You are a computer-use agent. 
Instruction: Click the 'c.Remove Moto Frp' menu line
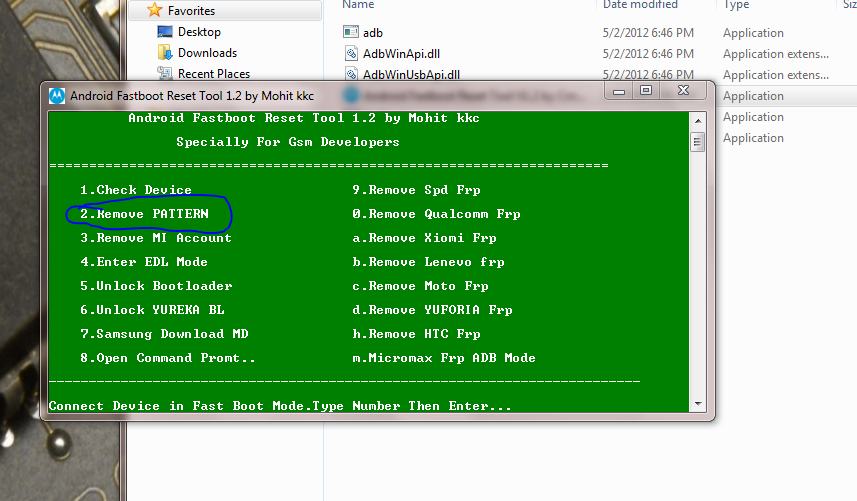pos(420,286)
